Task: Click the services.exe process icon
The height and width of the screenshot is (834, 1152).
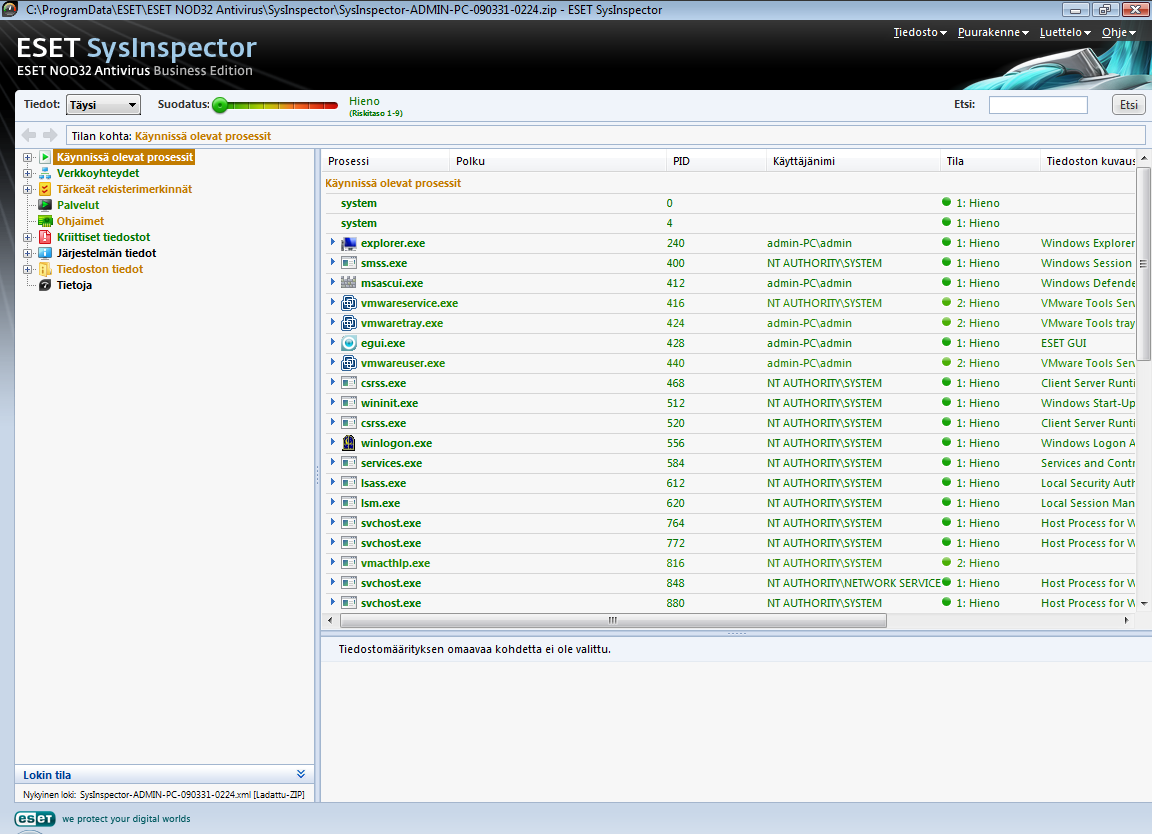Action: (x=349, y=463)
